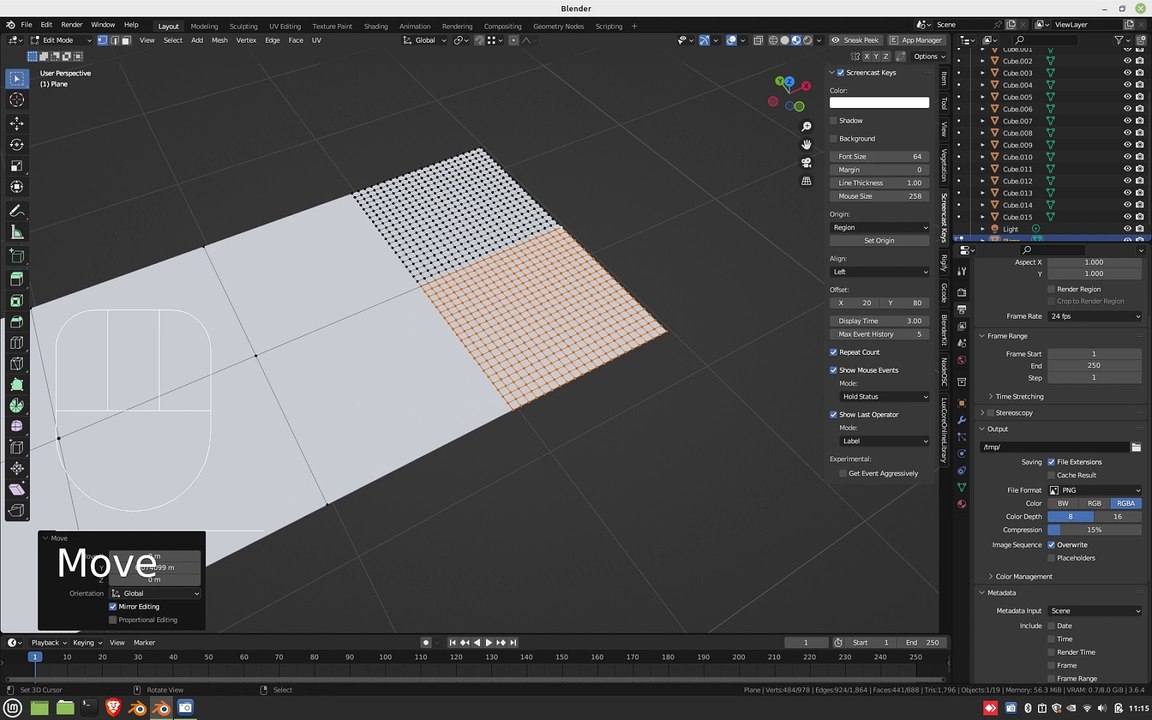
Task: Choose the Move tool in toolbar
Action: tap(17, 123)
